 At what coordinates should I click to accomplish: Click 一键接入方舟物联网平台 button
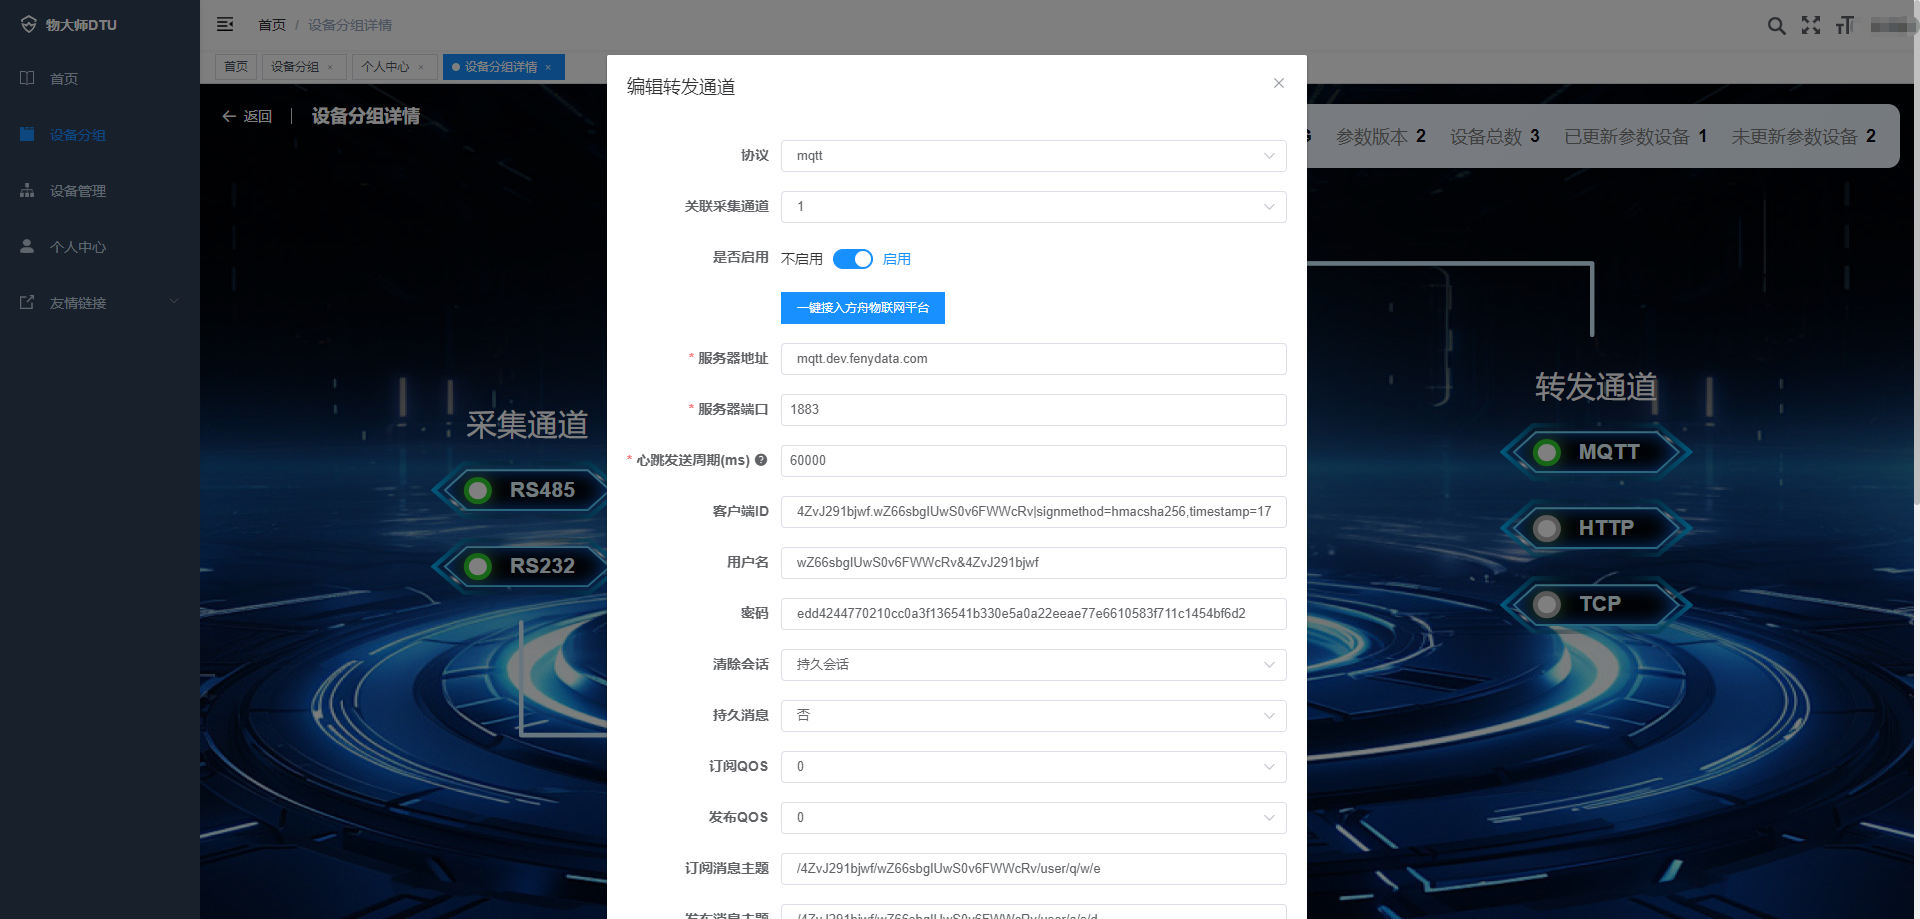point(862,307)
